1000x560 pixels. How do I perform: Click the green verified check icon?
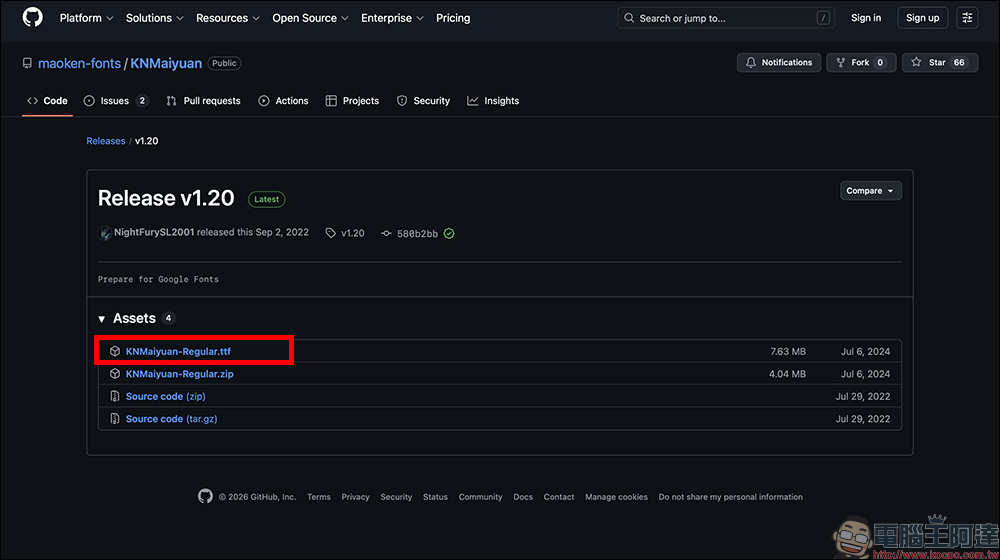[x=449, y=233]
